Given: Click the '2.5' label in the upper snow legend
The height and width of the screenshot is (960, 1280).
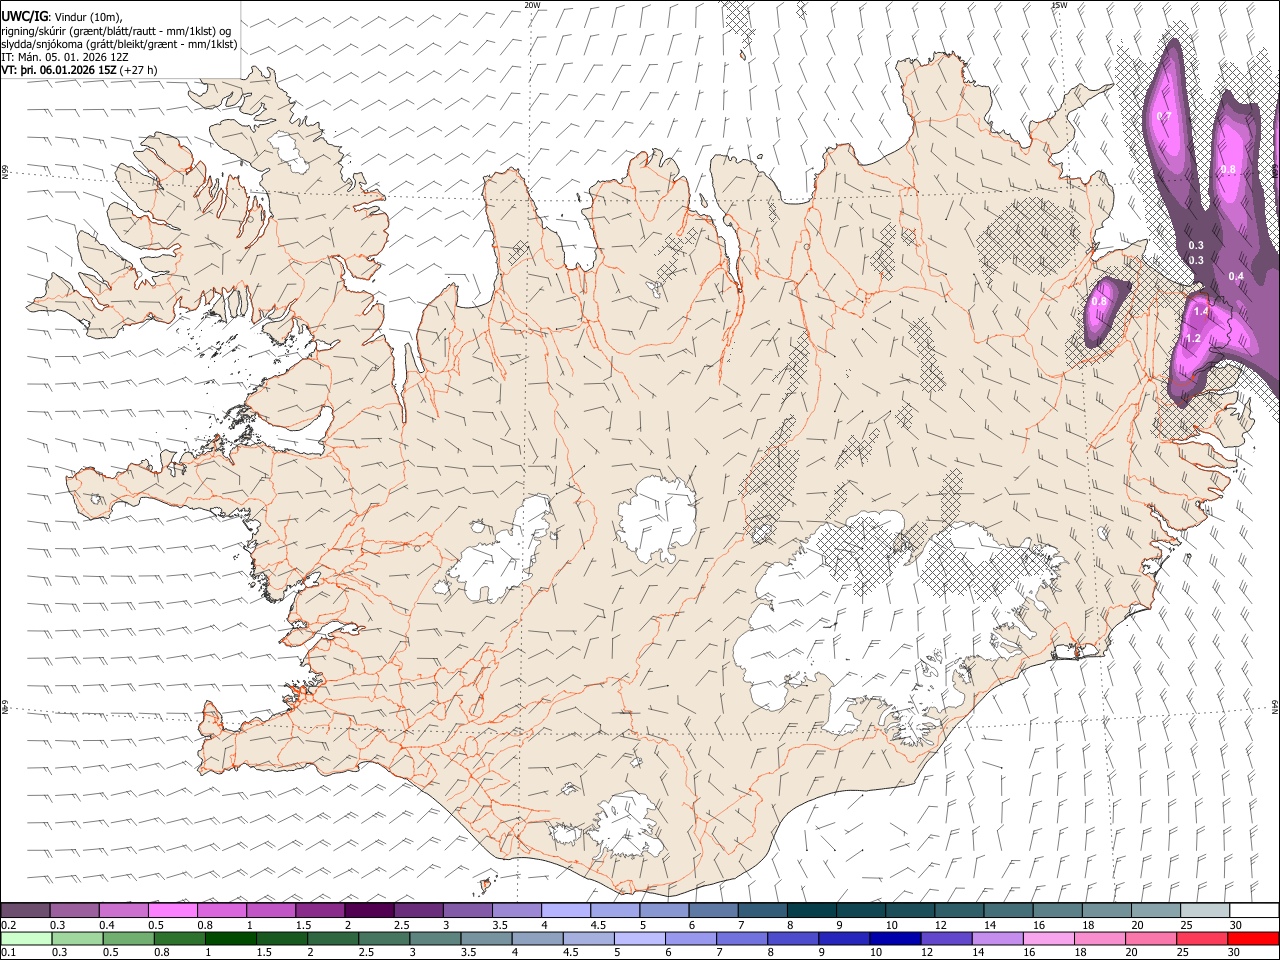Looking at the screenshot, I should 401,925.
